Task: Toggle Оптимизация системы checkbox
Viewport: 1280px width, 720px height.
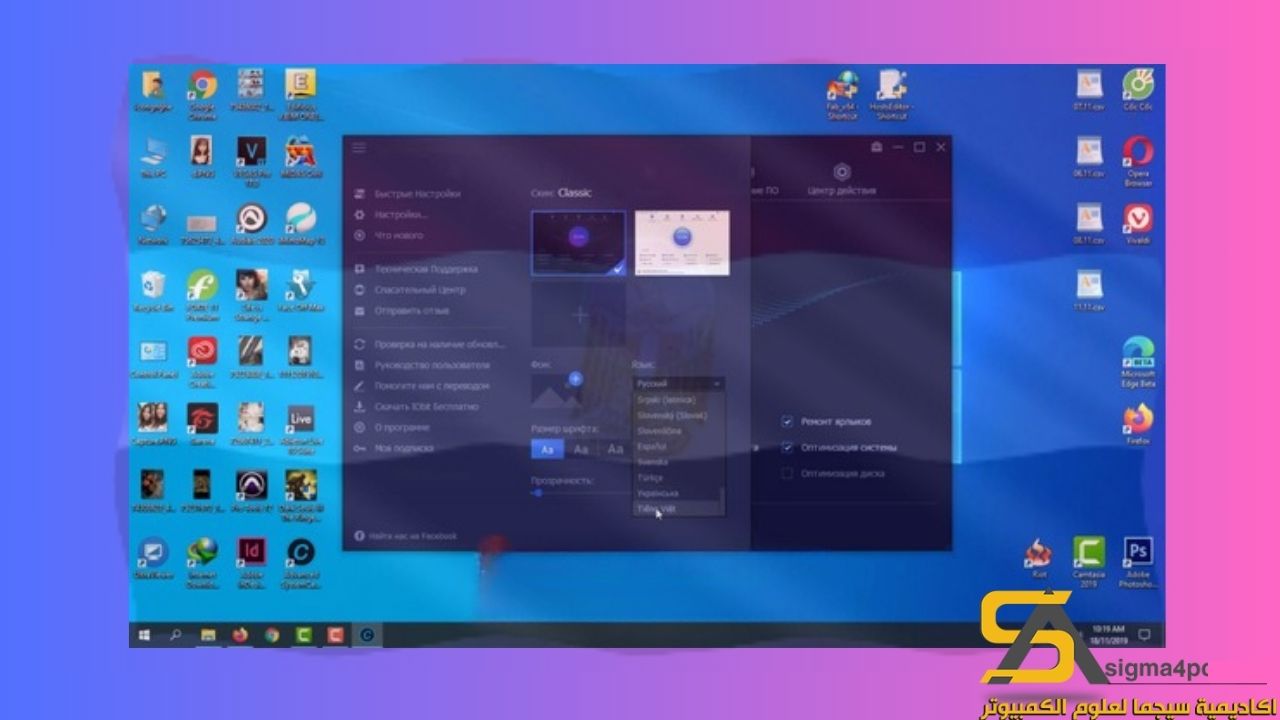Action: pyautogui.click(x=788, y=447)
